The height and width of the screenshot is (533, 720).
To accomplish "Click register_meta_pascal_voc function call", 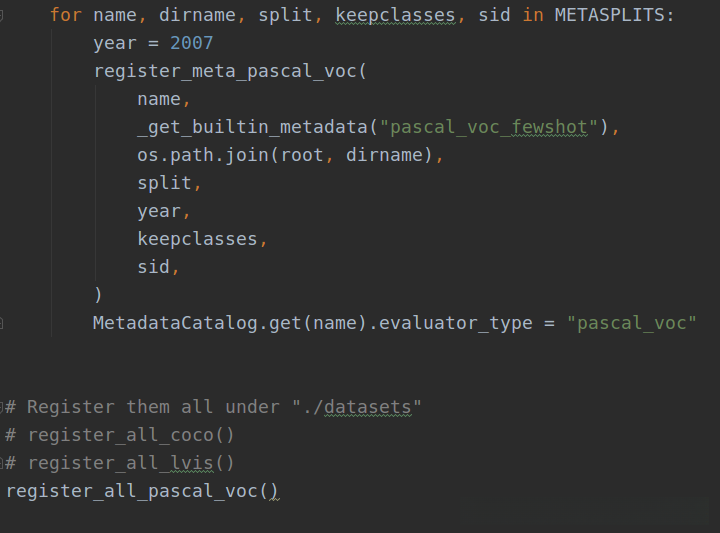I will tap(225, 72).
